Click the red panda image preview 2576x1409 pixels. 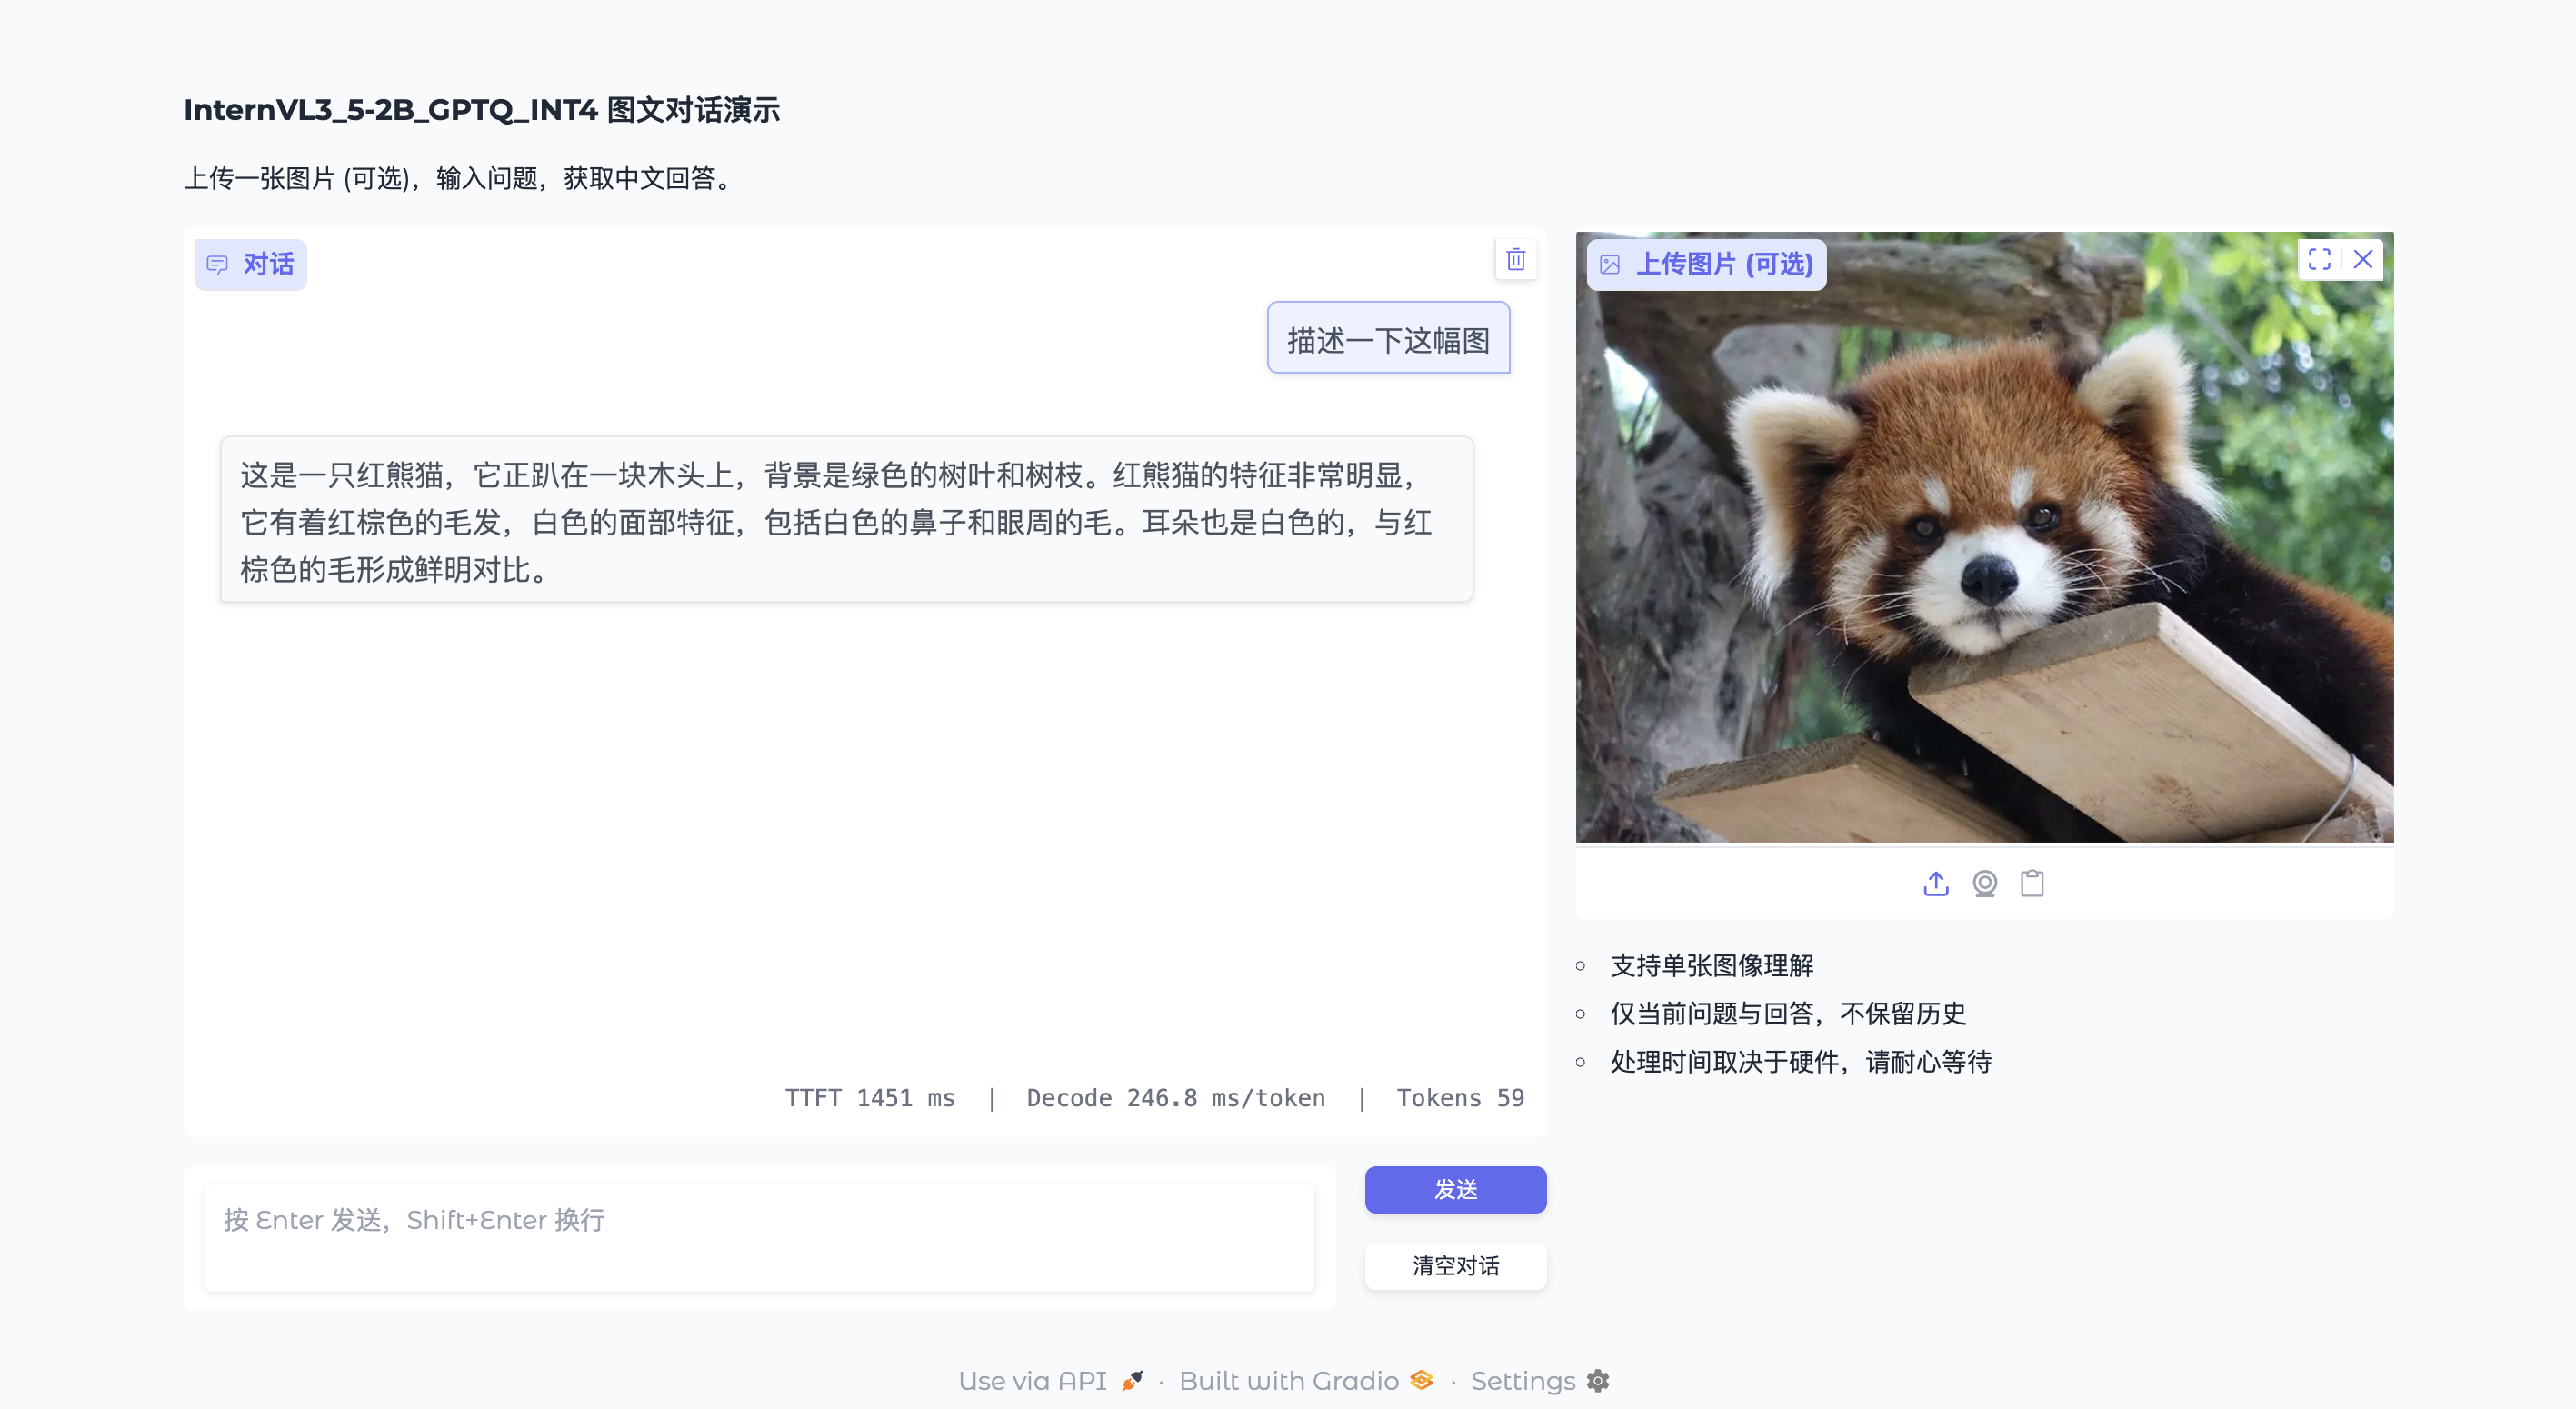click(1984, 560)
